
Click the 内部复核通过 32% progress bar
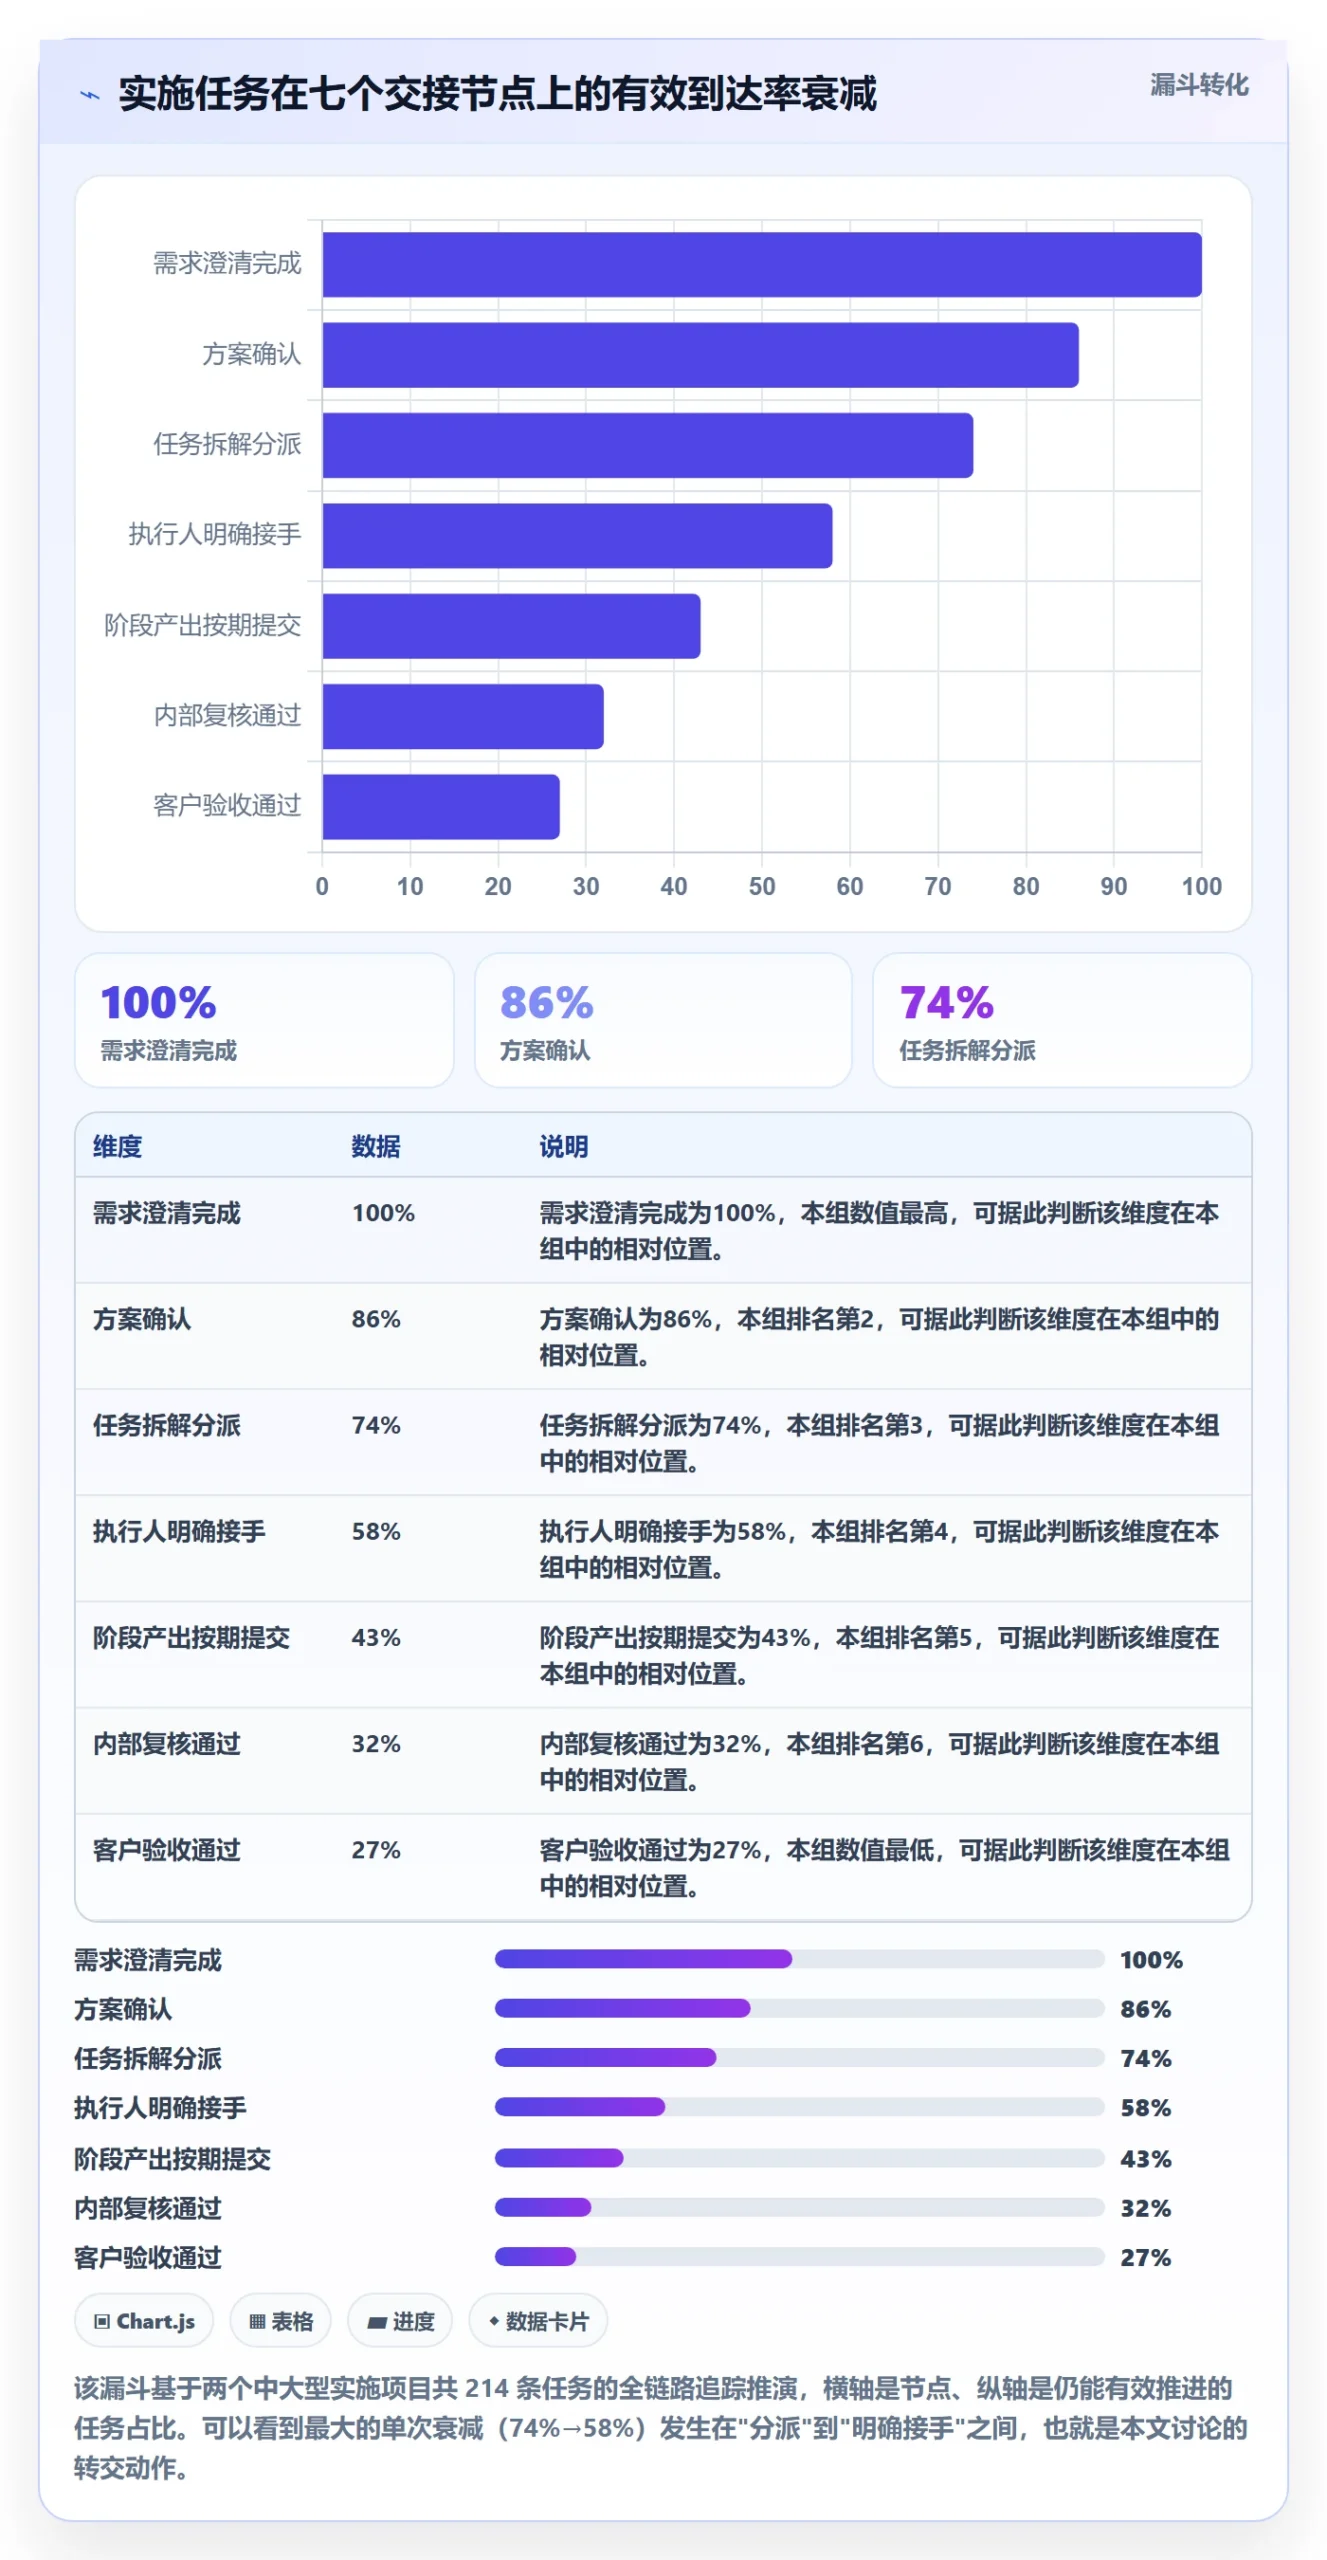click(x=799, y=2206)
